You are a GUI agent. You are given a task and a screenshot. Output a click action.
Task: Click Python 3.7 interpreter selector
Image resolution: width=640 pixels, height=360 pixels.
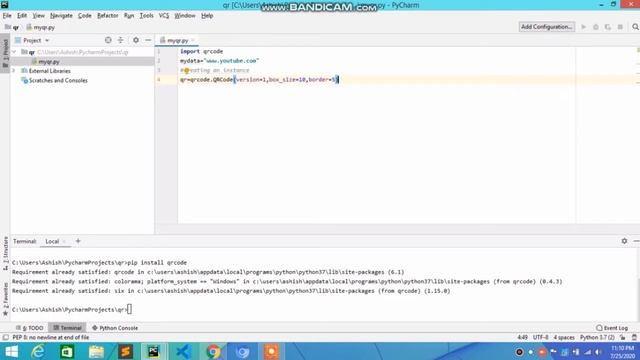coord(597,338)
